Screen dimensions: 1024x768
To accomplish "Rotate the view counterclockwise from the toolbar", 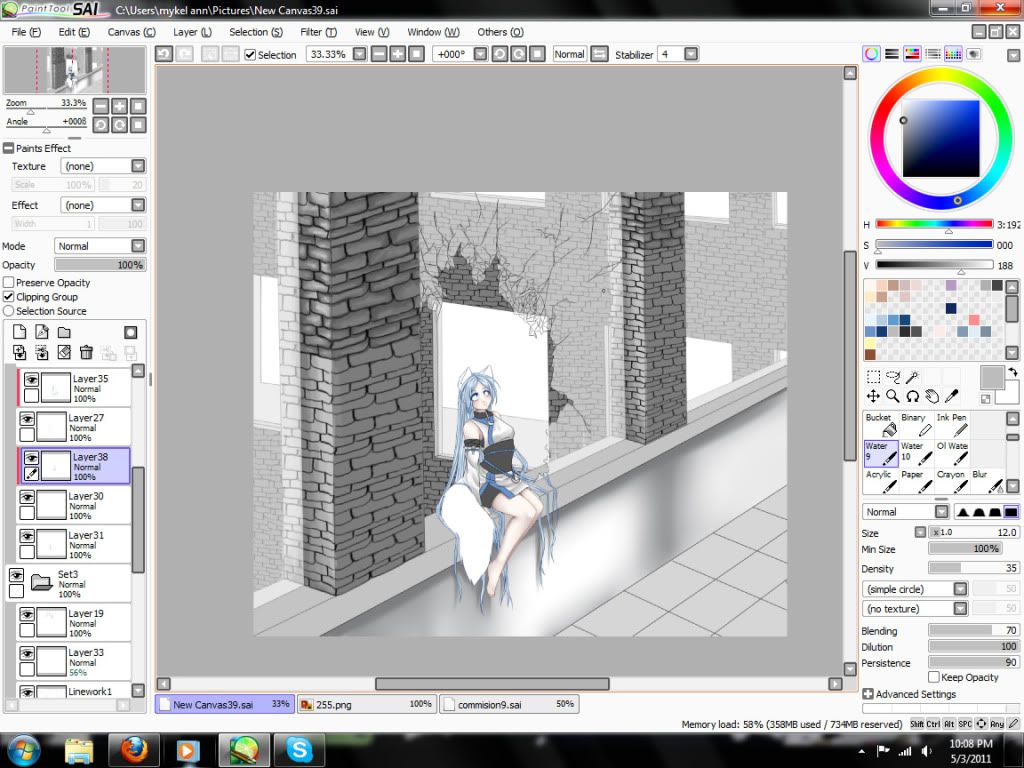I will coord(500,54).
